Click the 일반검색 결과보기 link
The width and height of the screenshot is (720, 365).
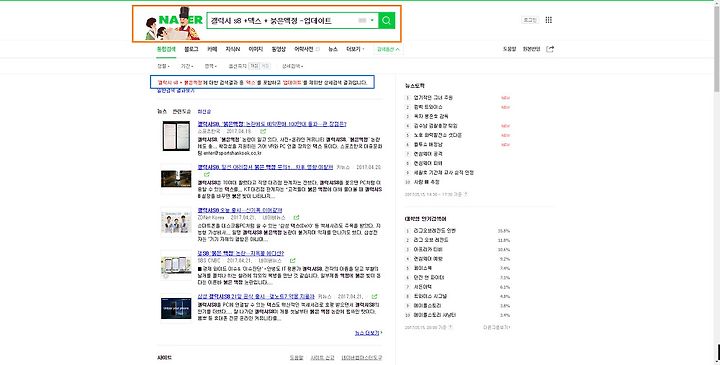tap(175, 91)
